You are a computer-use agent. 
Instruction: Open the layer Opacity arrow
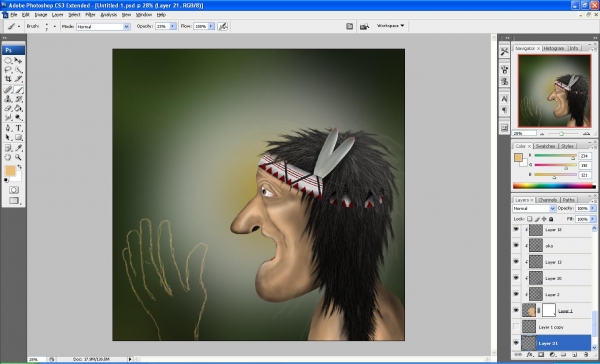(593, 208)
